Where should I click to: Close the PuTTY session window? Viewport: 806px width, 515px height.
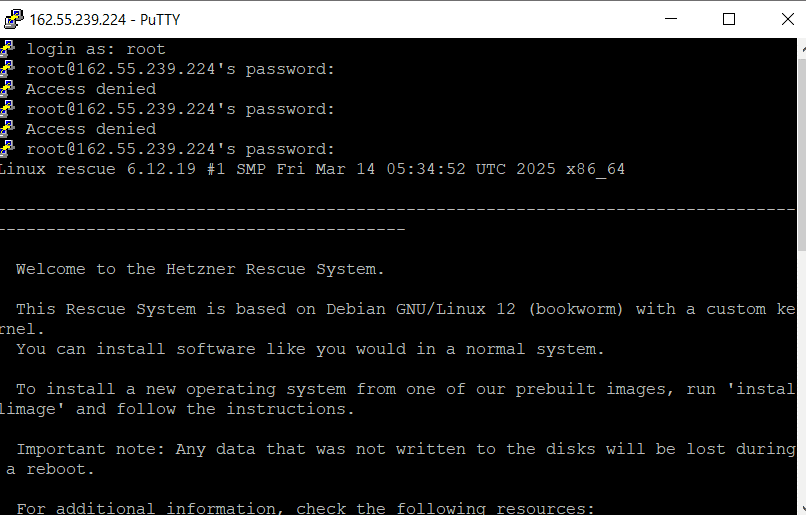pyautogui.click(x=787, y=19)
